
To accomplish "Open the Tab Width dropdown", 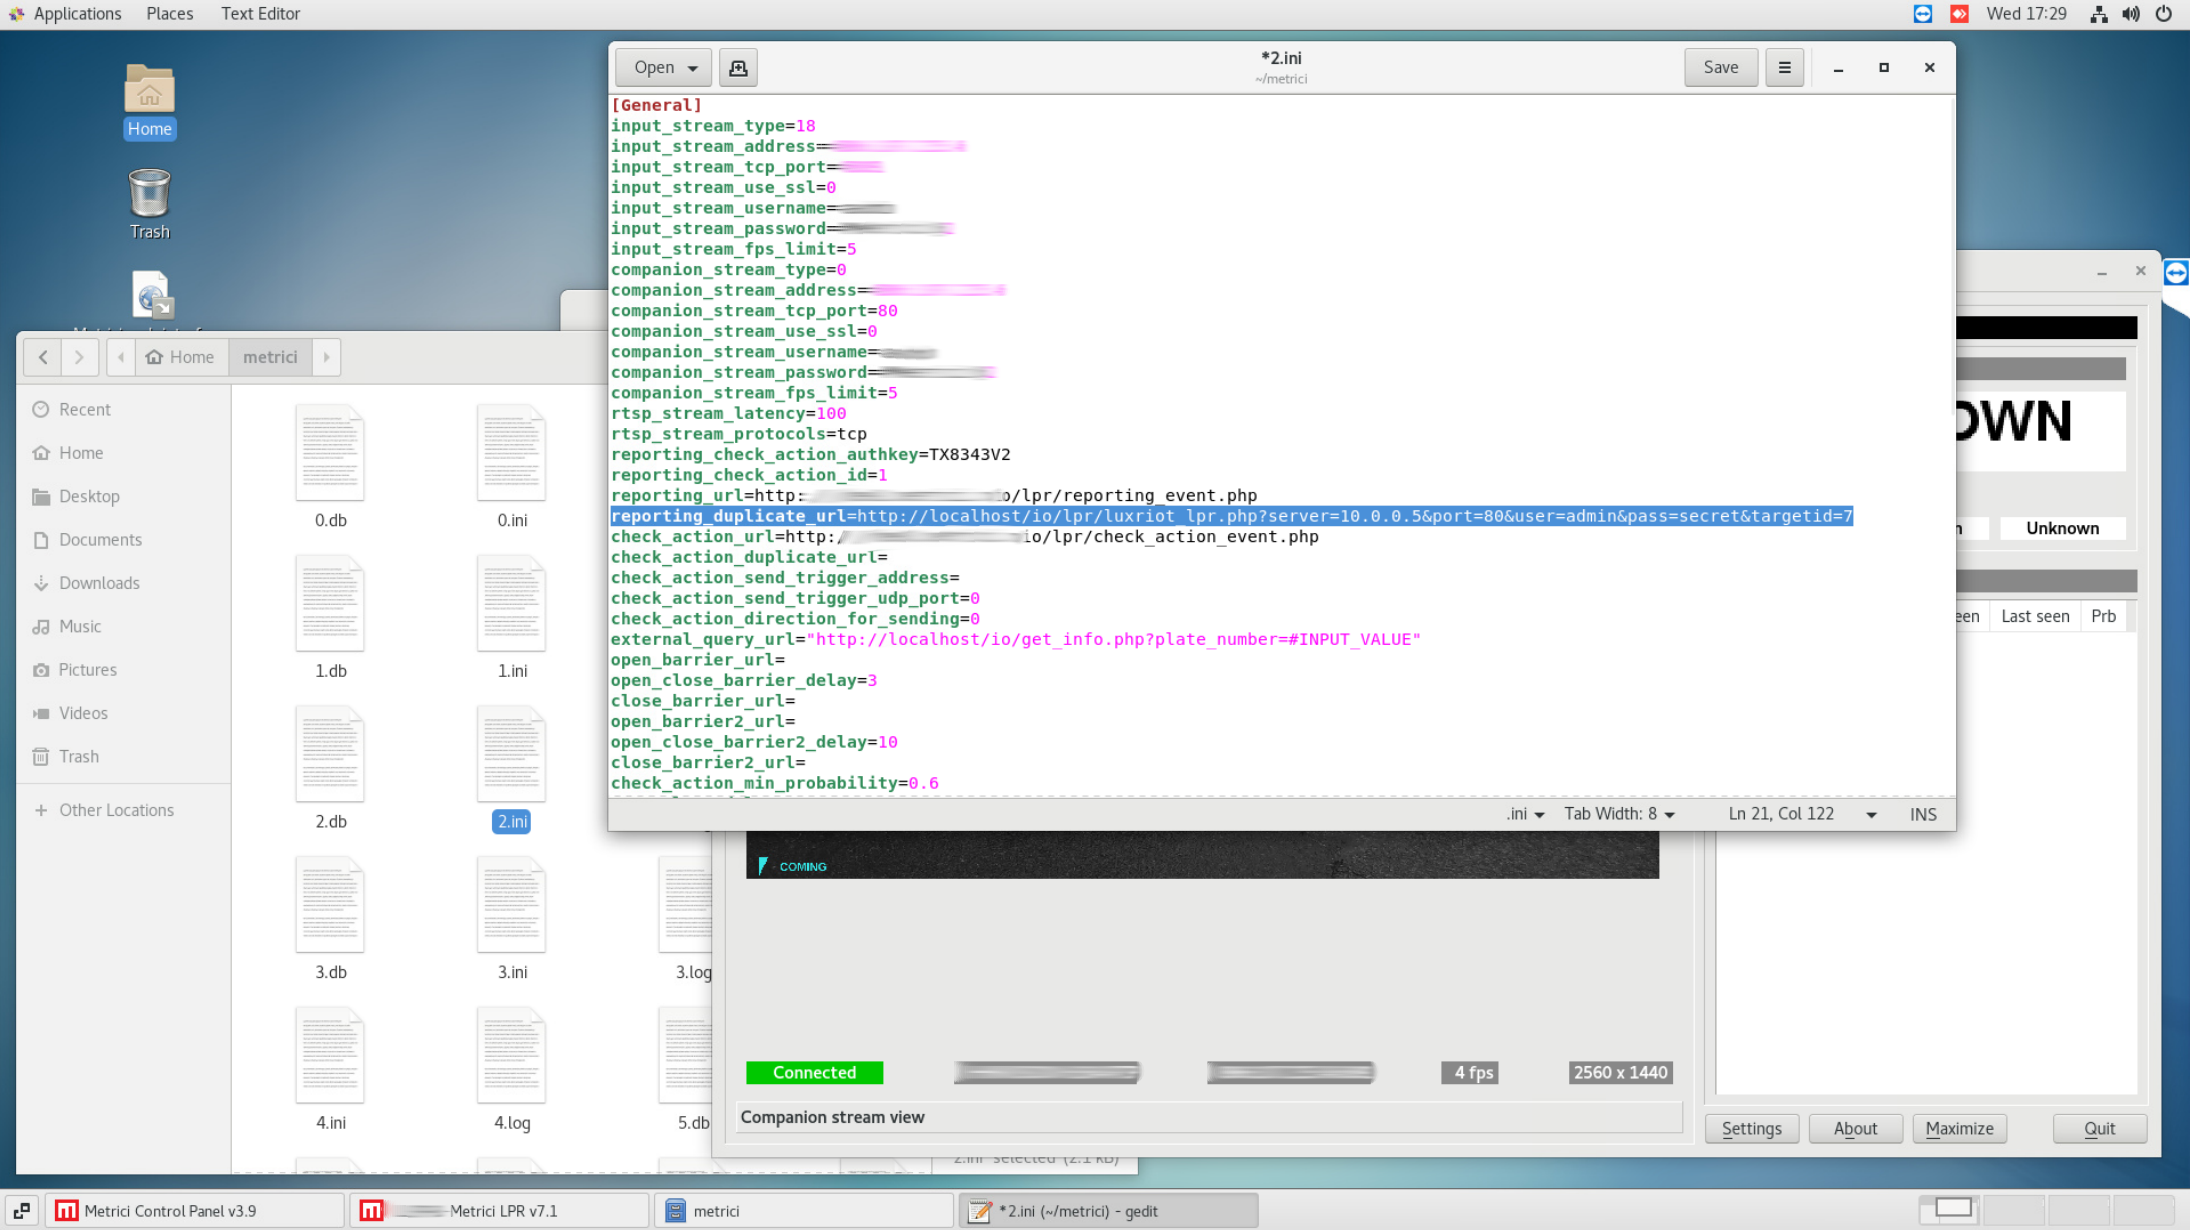I will [1620, 814].
